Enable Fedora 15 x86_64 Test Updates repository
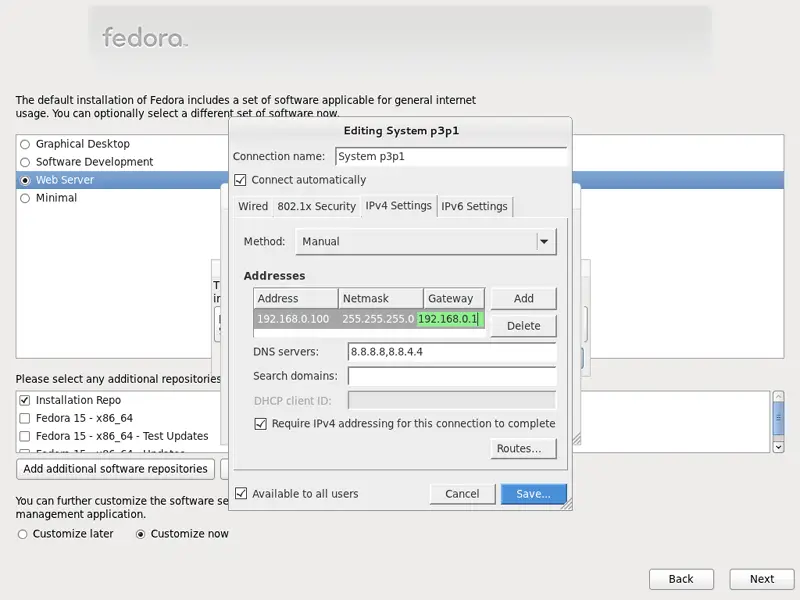The width and height of the screenshot is (800, 600). [x=24, y=436]
